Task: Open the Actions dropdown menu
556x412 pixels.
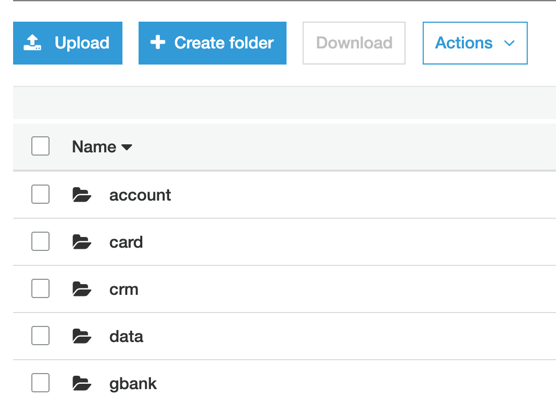Action: tap(475, 43)
